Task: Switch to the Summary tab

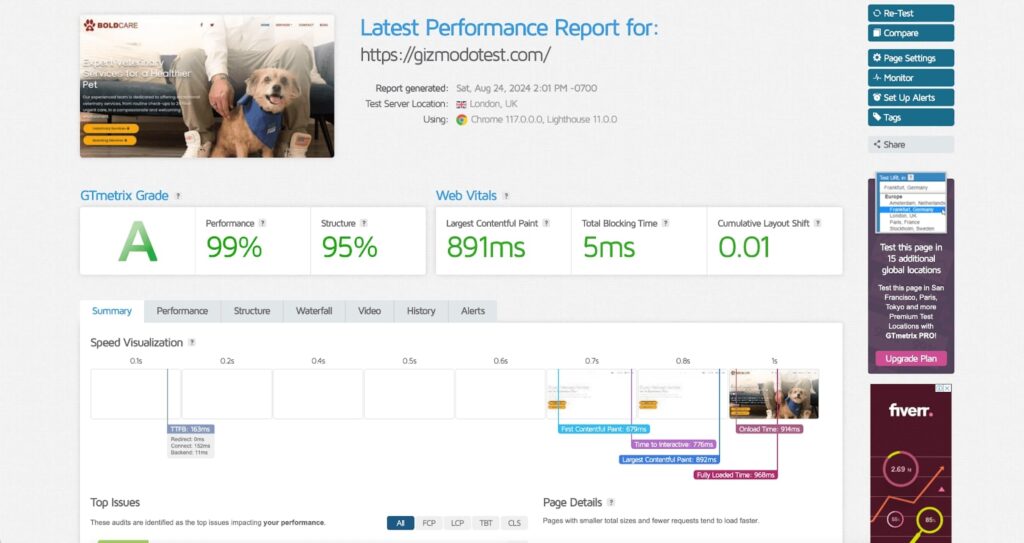Action: click(112, 311)
